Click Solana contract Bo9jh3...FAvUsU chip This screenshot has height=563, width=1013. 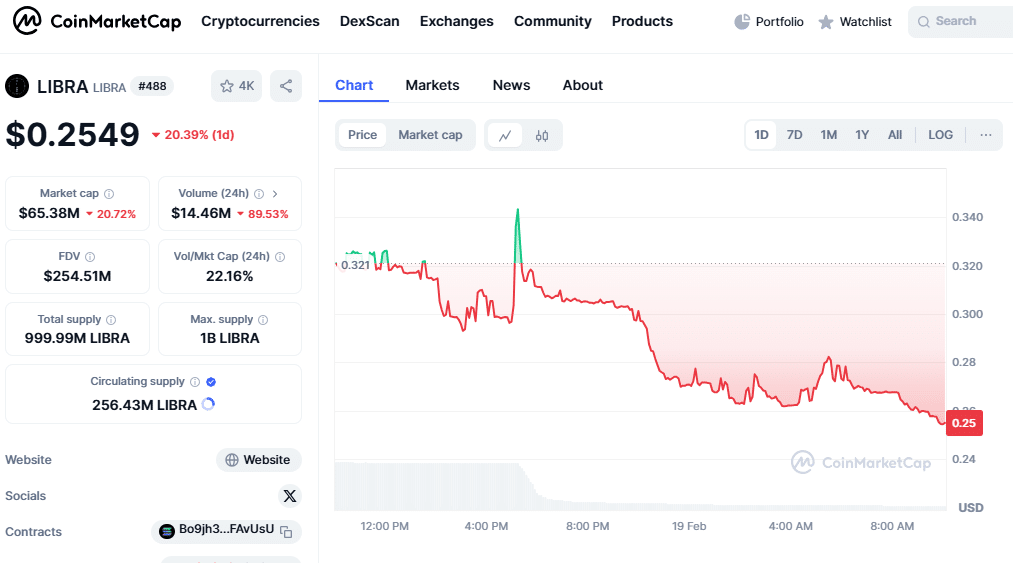point(226,531)
